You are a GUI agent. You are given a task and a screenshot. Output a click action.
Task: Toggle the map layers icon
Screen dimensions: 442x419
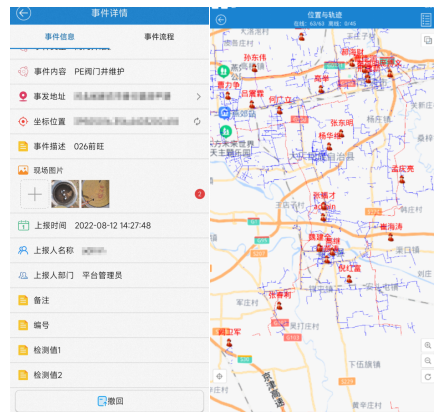pos(428,41)
